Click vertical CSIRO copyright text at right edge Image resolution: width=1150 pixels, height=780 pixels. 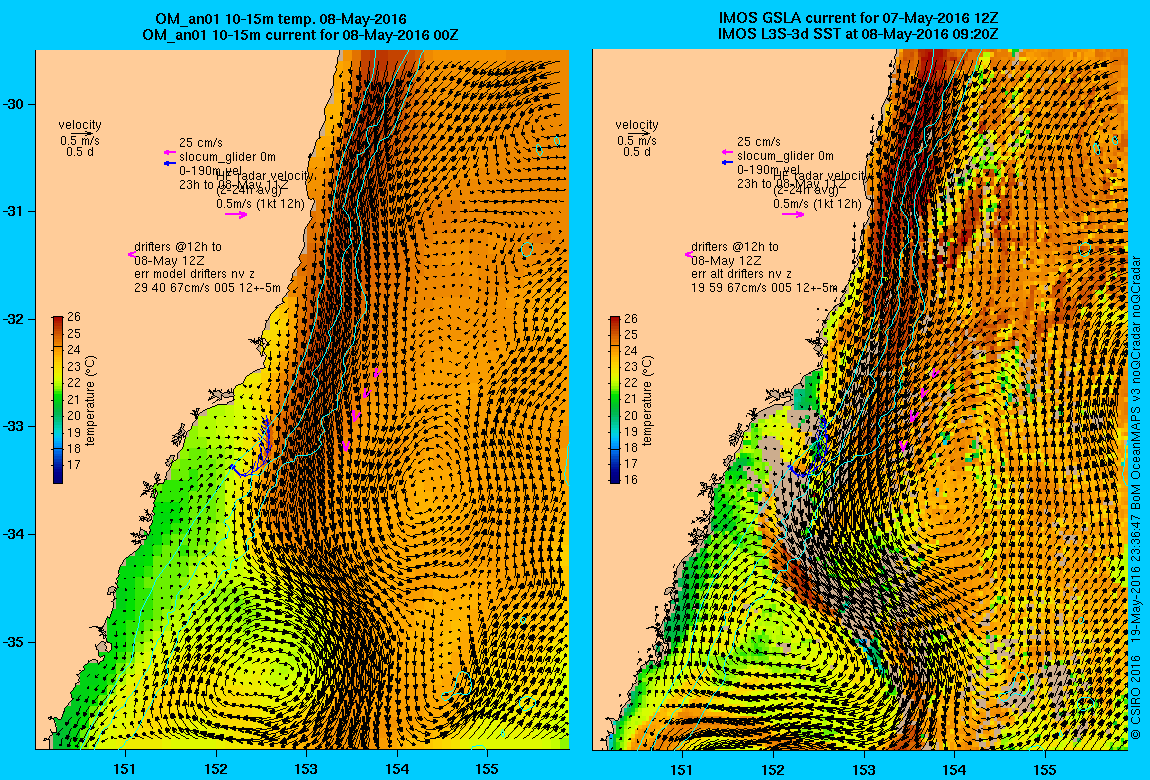(1135, 497)
